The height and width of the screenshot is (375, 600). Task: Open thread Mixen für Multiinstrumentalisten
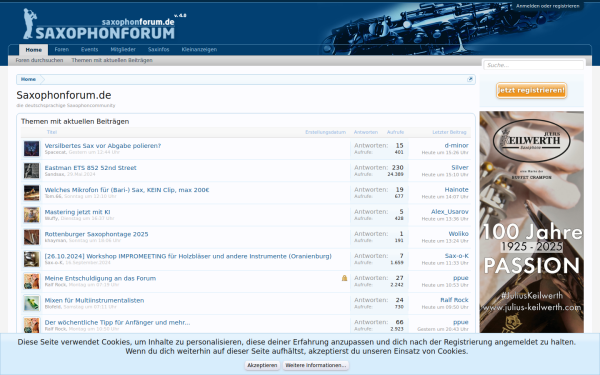pyautogui.click(x=94, y=300)
